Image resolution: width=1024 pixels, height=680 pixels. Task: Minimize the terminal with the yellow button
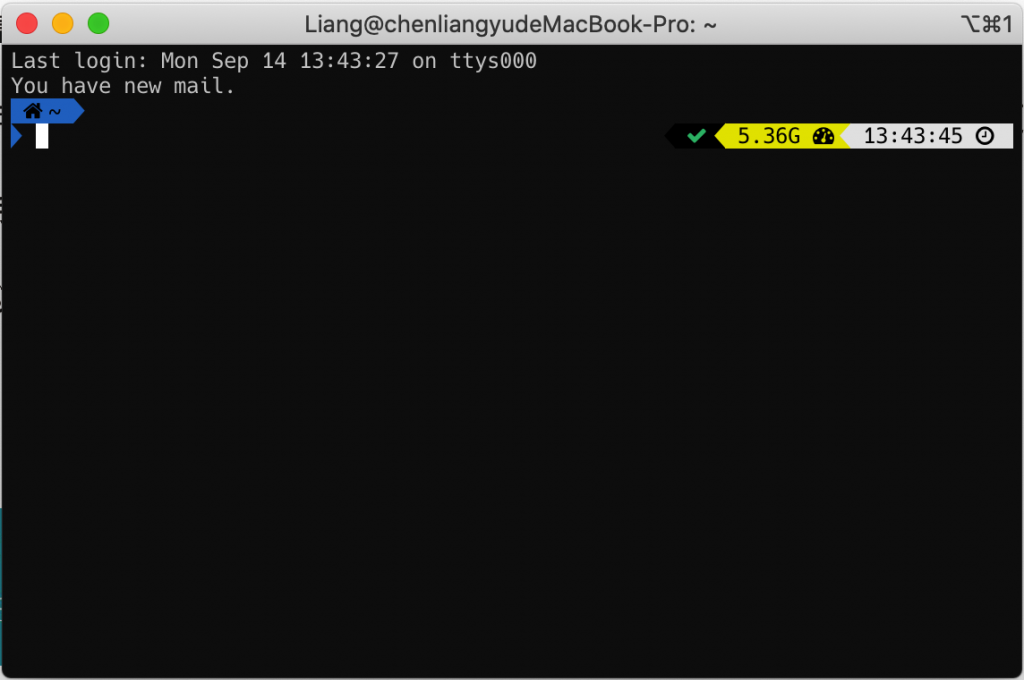coord(63,24)
